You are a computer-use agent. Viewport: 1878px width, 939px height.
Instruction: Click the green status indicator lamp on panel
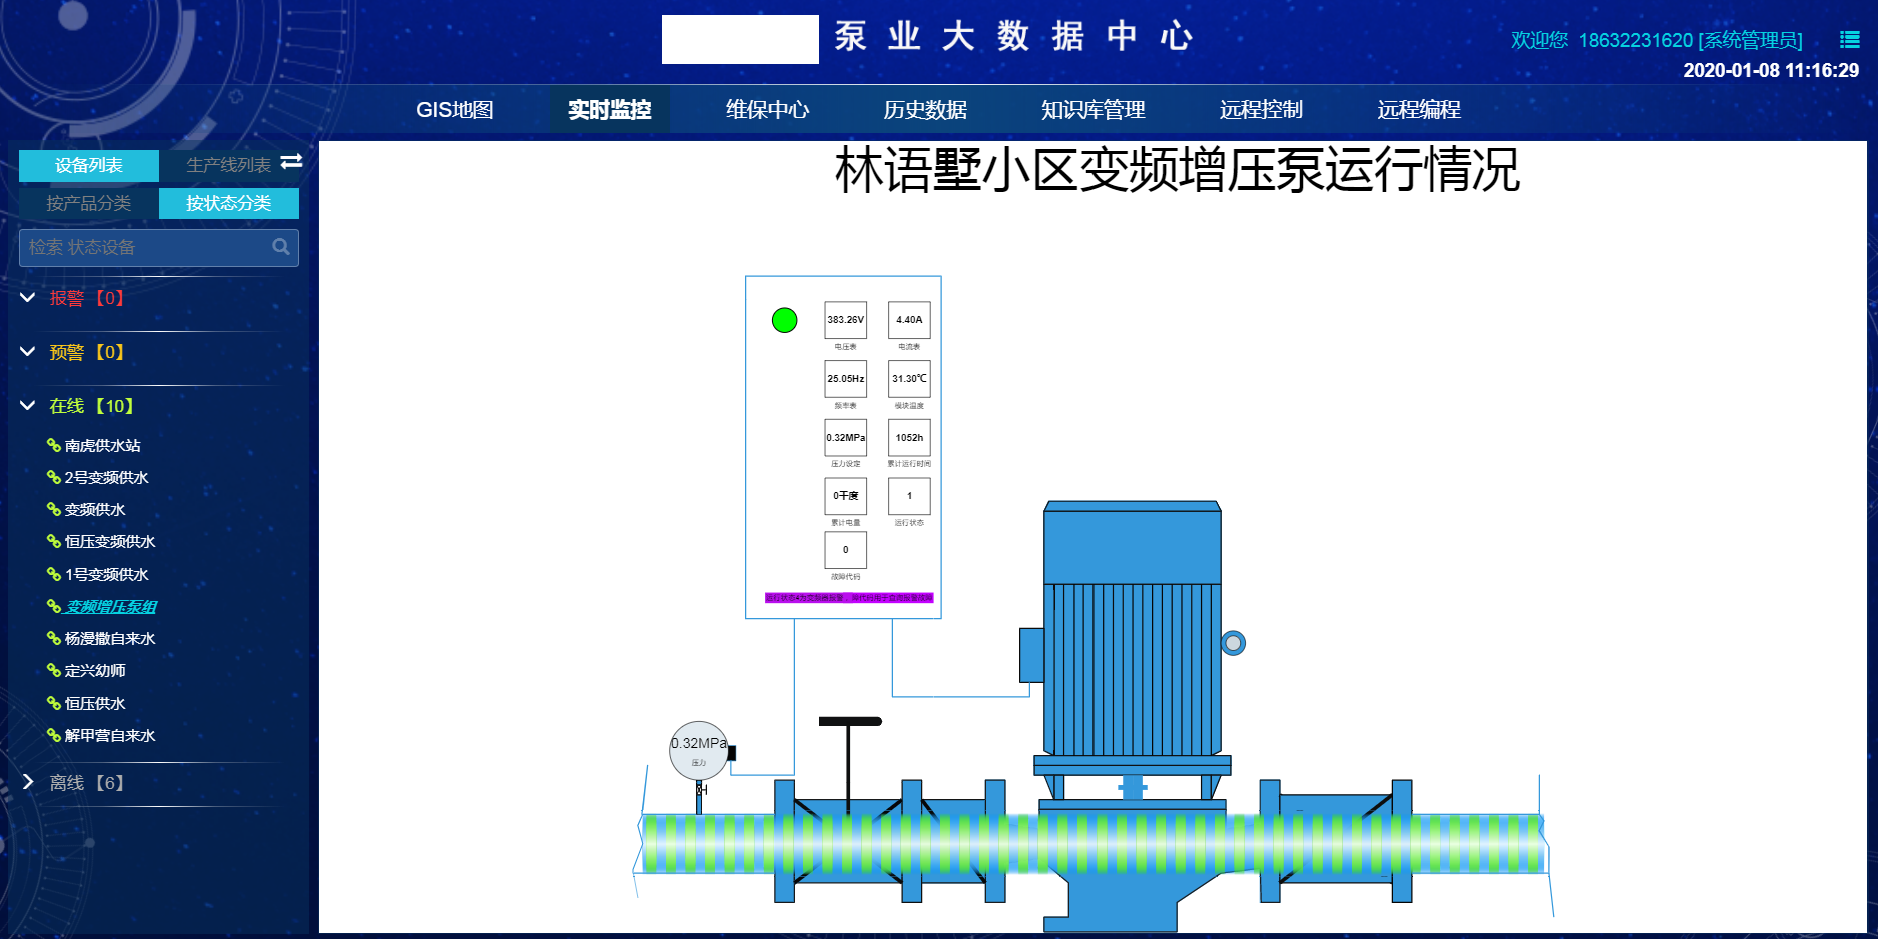pyautogui.click(x=784, y=320)
